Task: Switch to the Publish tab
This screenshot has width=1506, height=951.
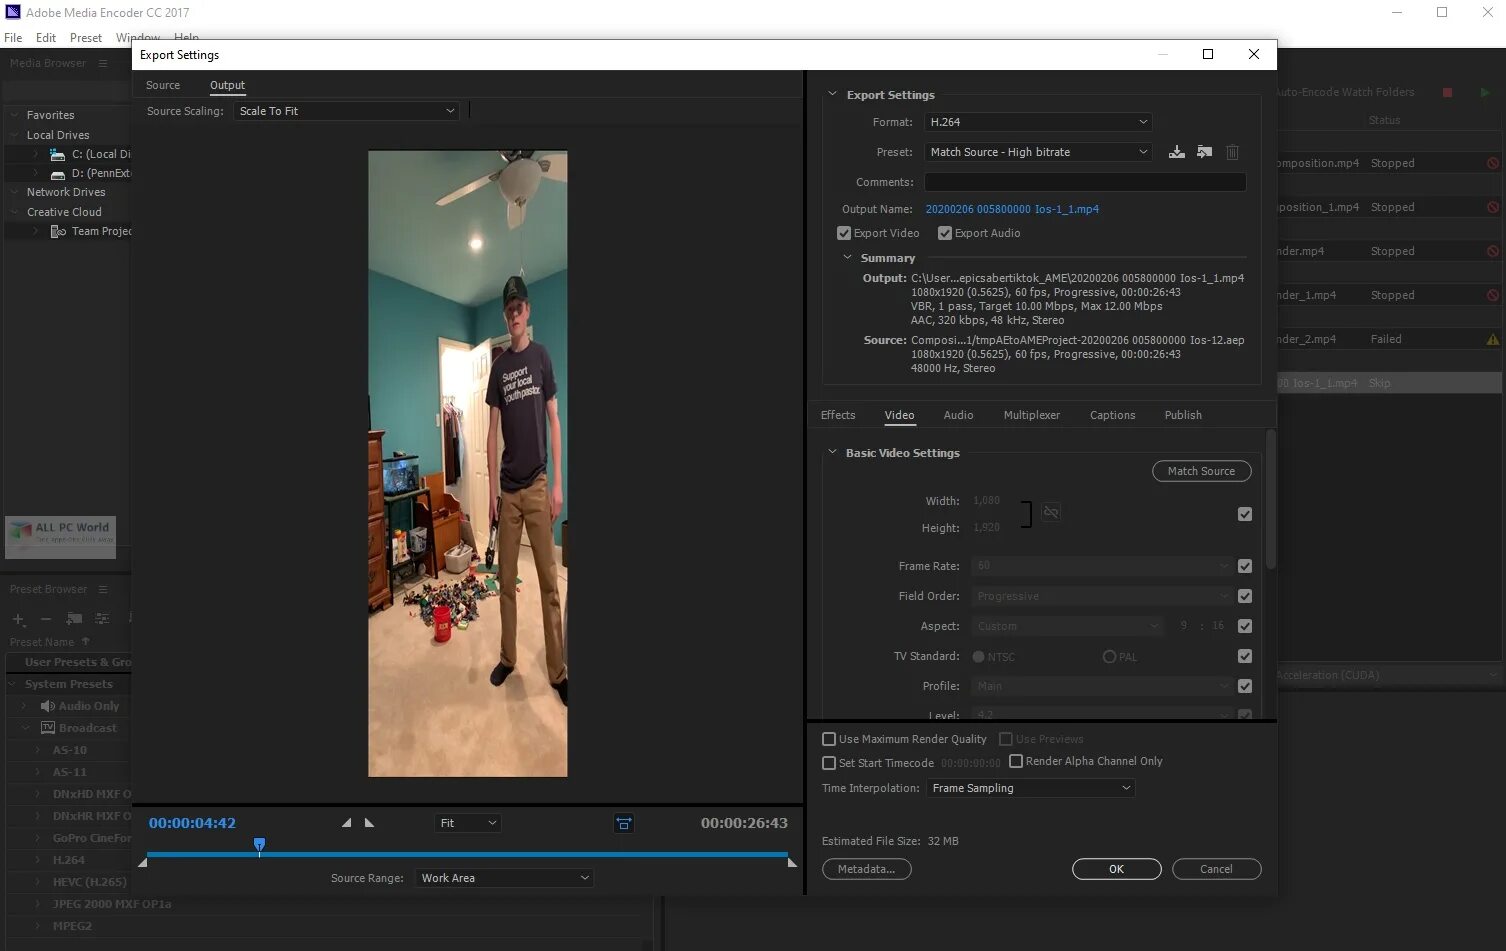Action: coord(1183,415)
